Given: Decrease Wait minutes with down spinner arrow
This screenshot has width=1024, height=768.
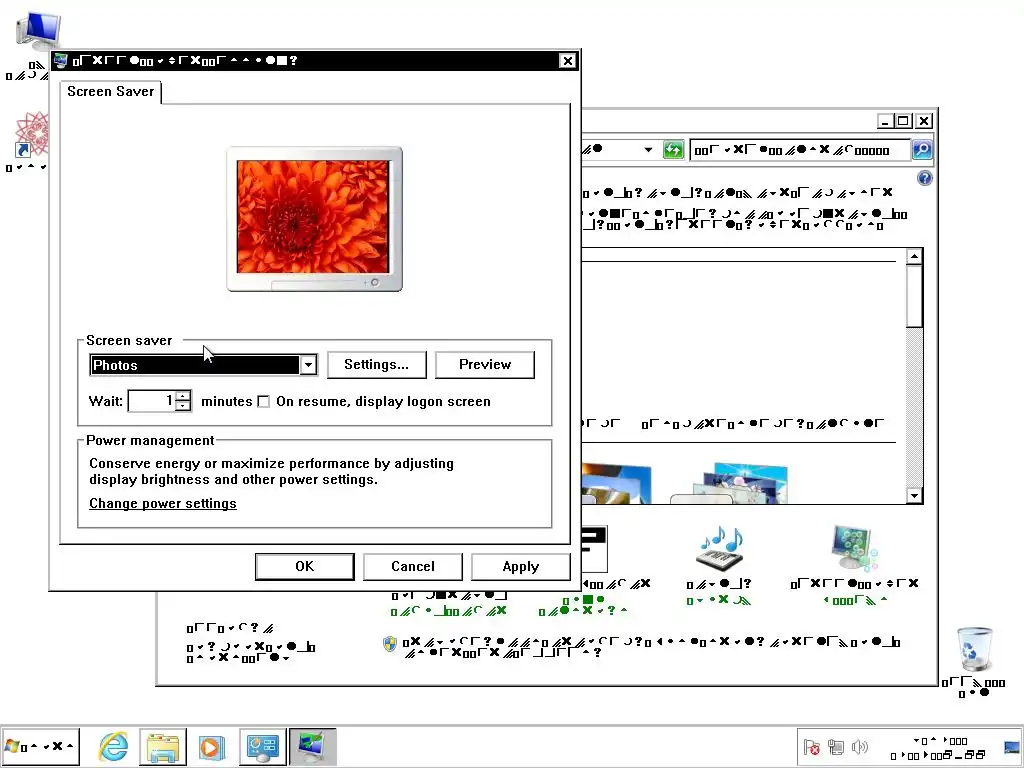Looking at the screenshot, I should [x=184, y=406].
